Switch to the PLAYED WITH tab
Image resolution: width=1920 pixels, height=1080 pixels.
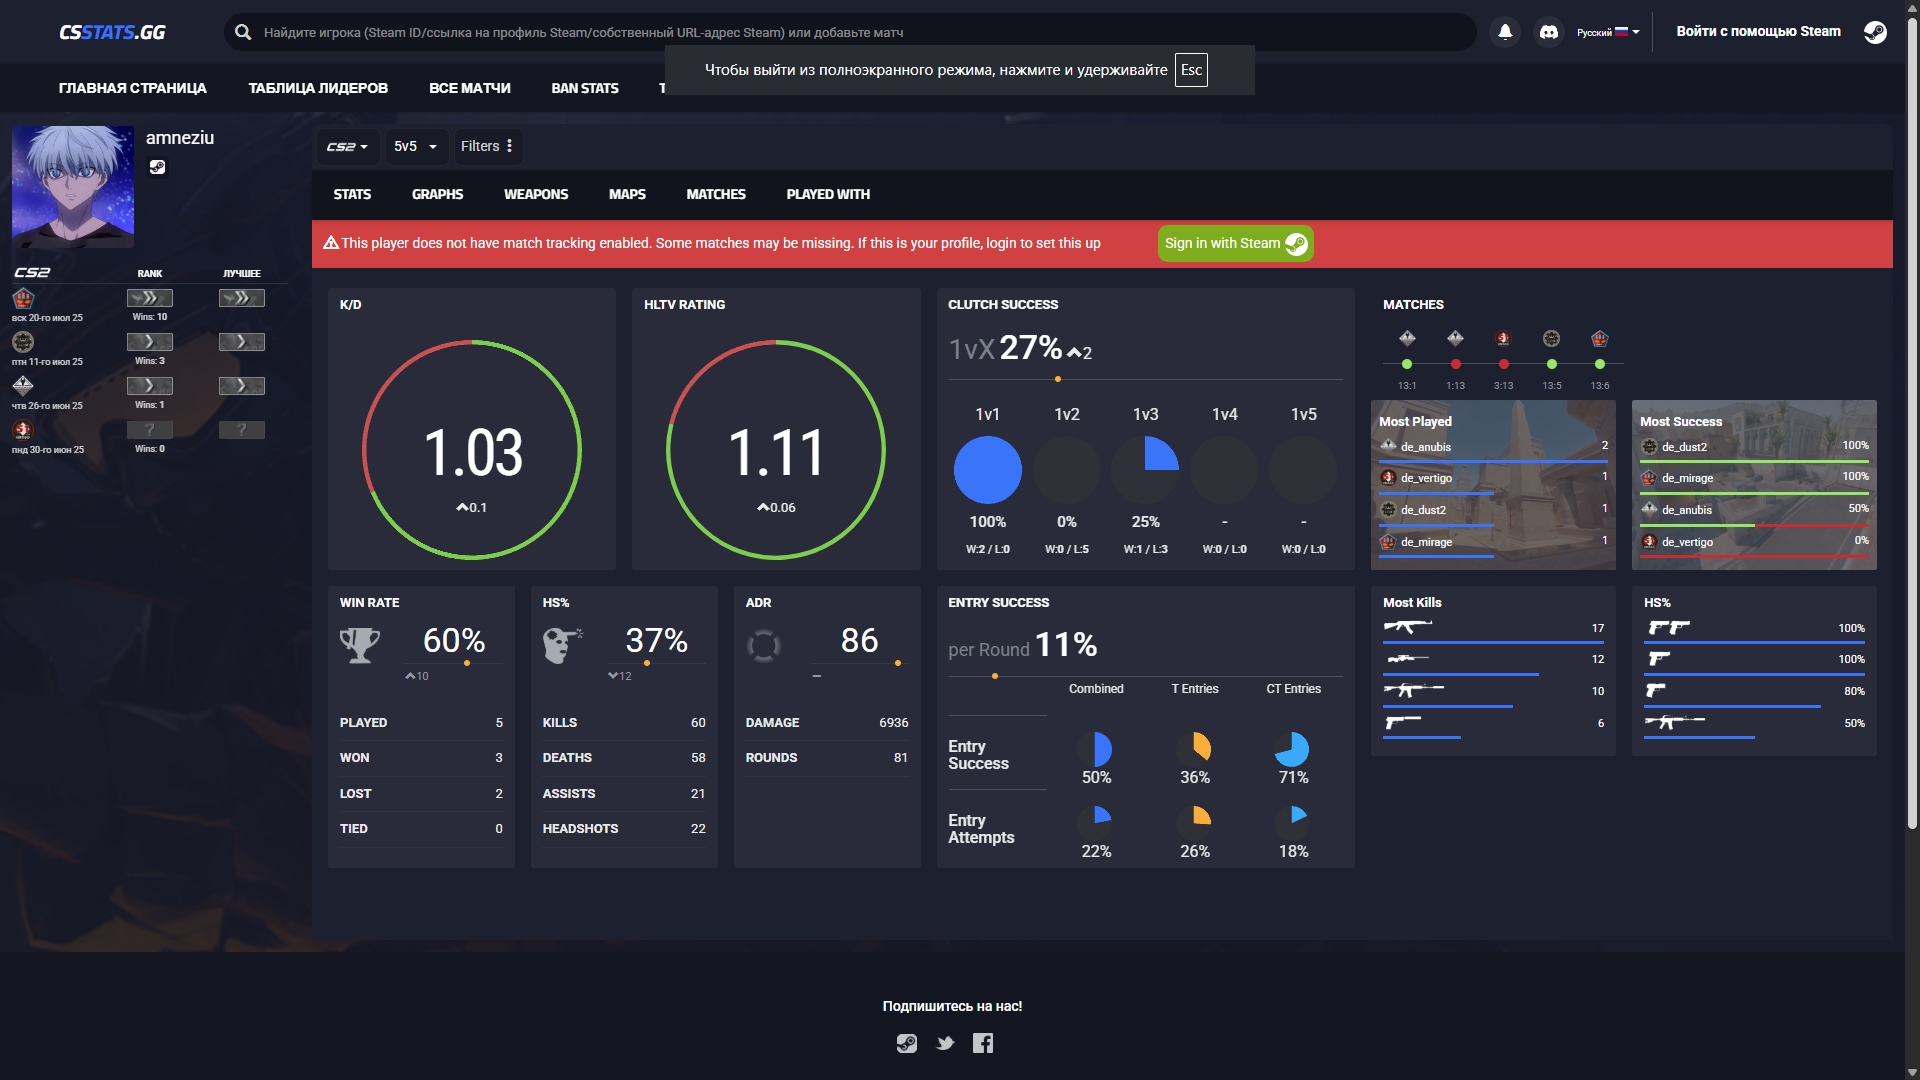coord(828,194)
